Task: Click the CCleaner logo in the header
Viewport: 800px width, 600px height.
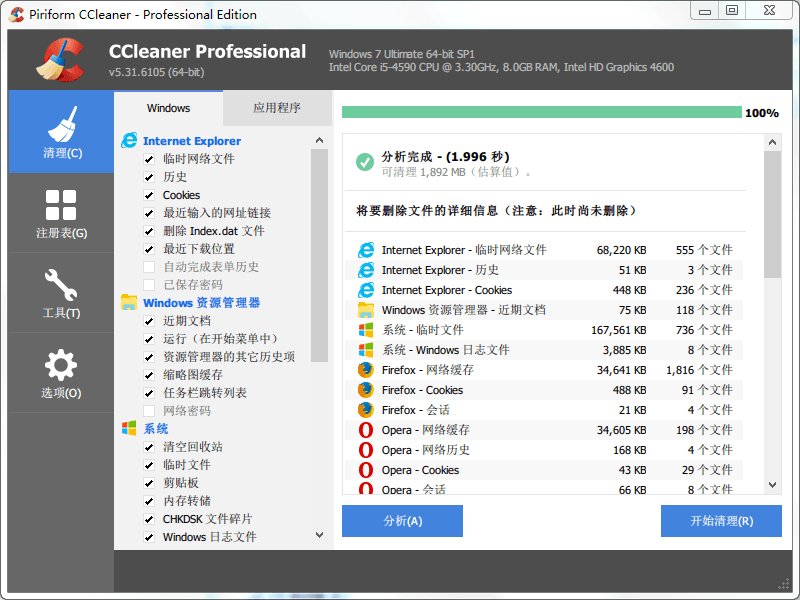Action: point(59,60)
